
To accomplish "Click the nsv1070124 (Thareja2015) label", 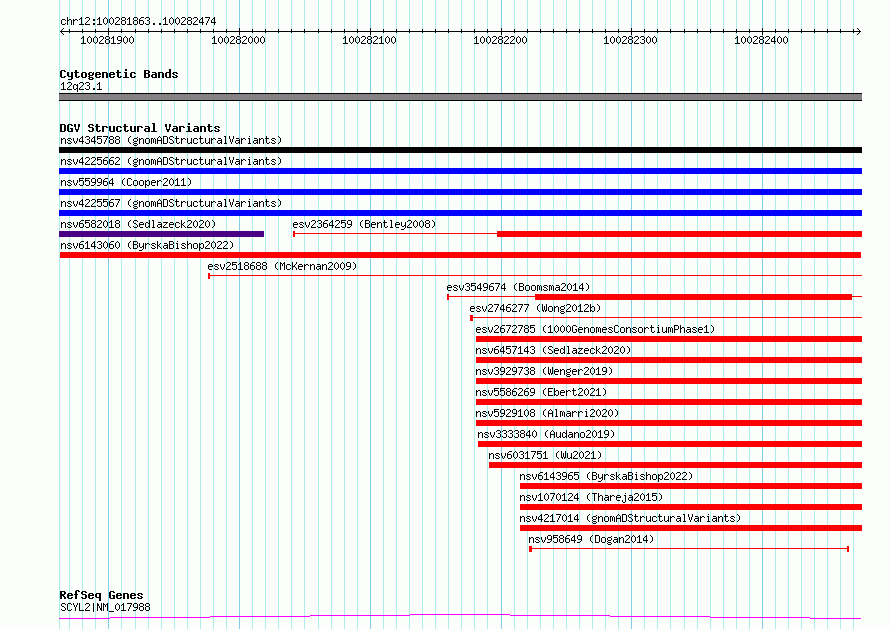I will [x=591, y=497].
